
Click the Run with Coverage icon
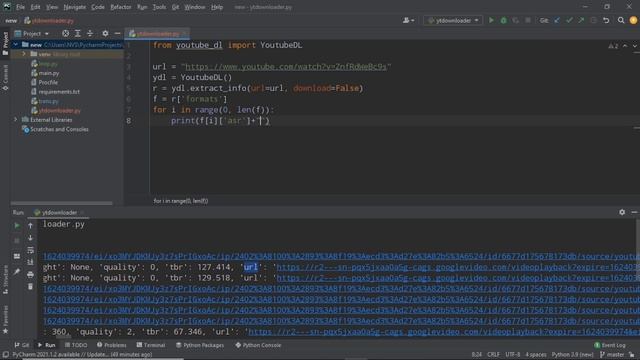click(x=516, y=20)
